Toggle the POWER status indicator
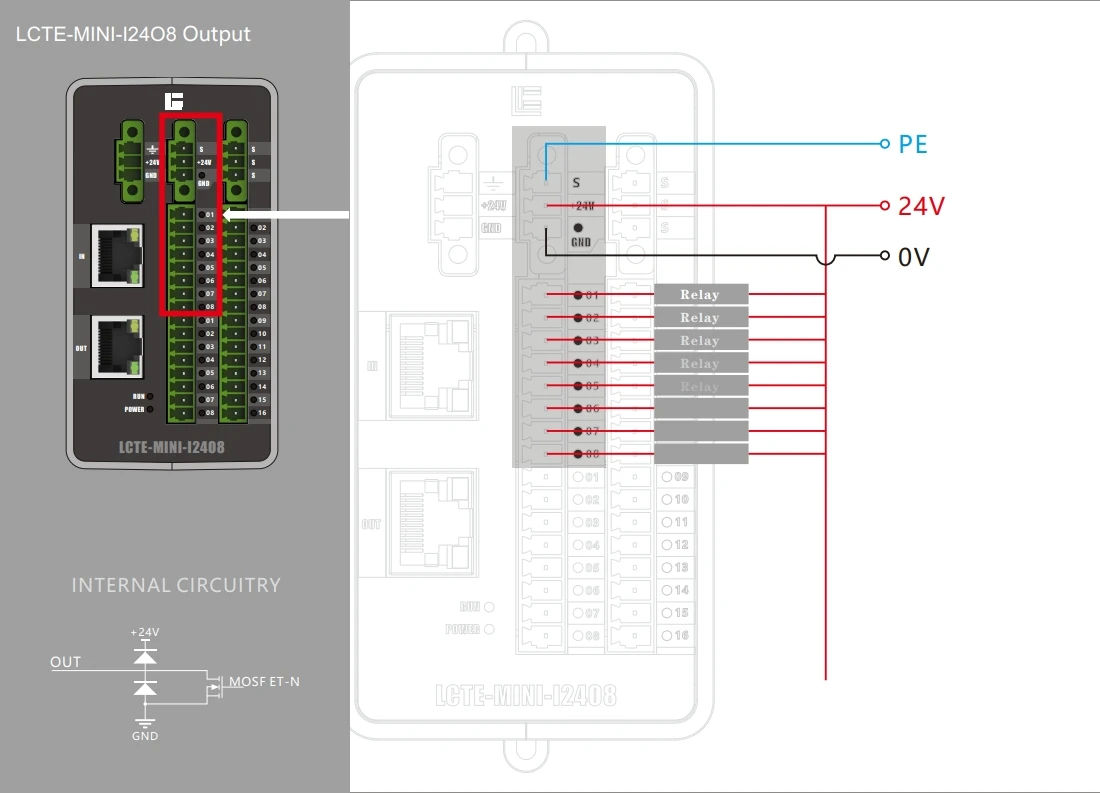The image size is (1100, 793). (x=151, y=408)
